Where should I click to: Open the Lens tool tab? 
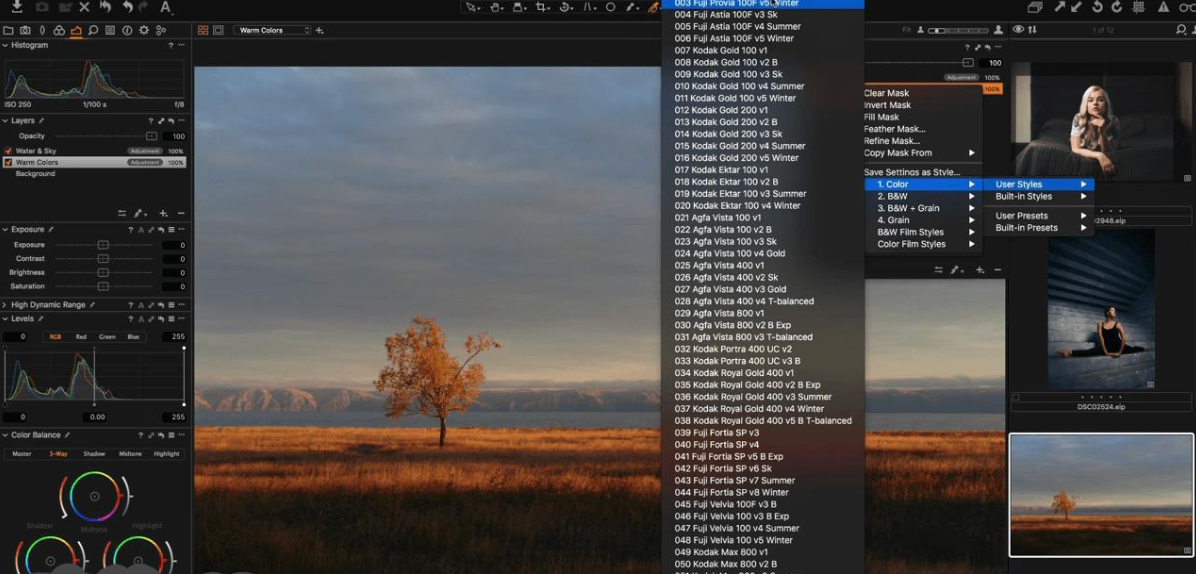[x=42, y=30]
